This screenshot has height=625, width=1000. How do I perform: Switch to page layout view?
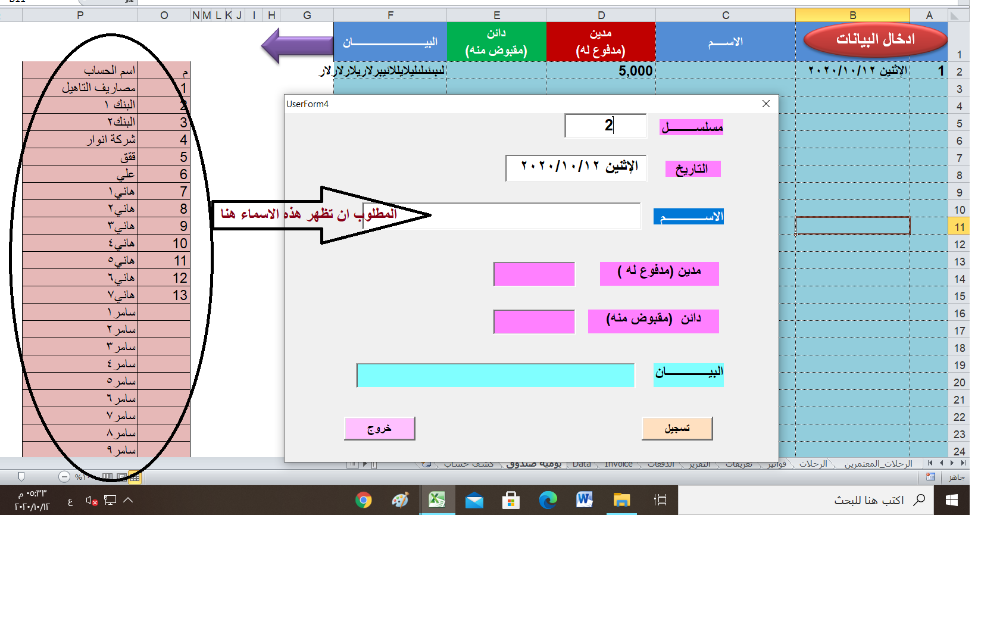(x=121, y=477)
